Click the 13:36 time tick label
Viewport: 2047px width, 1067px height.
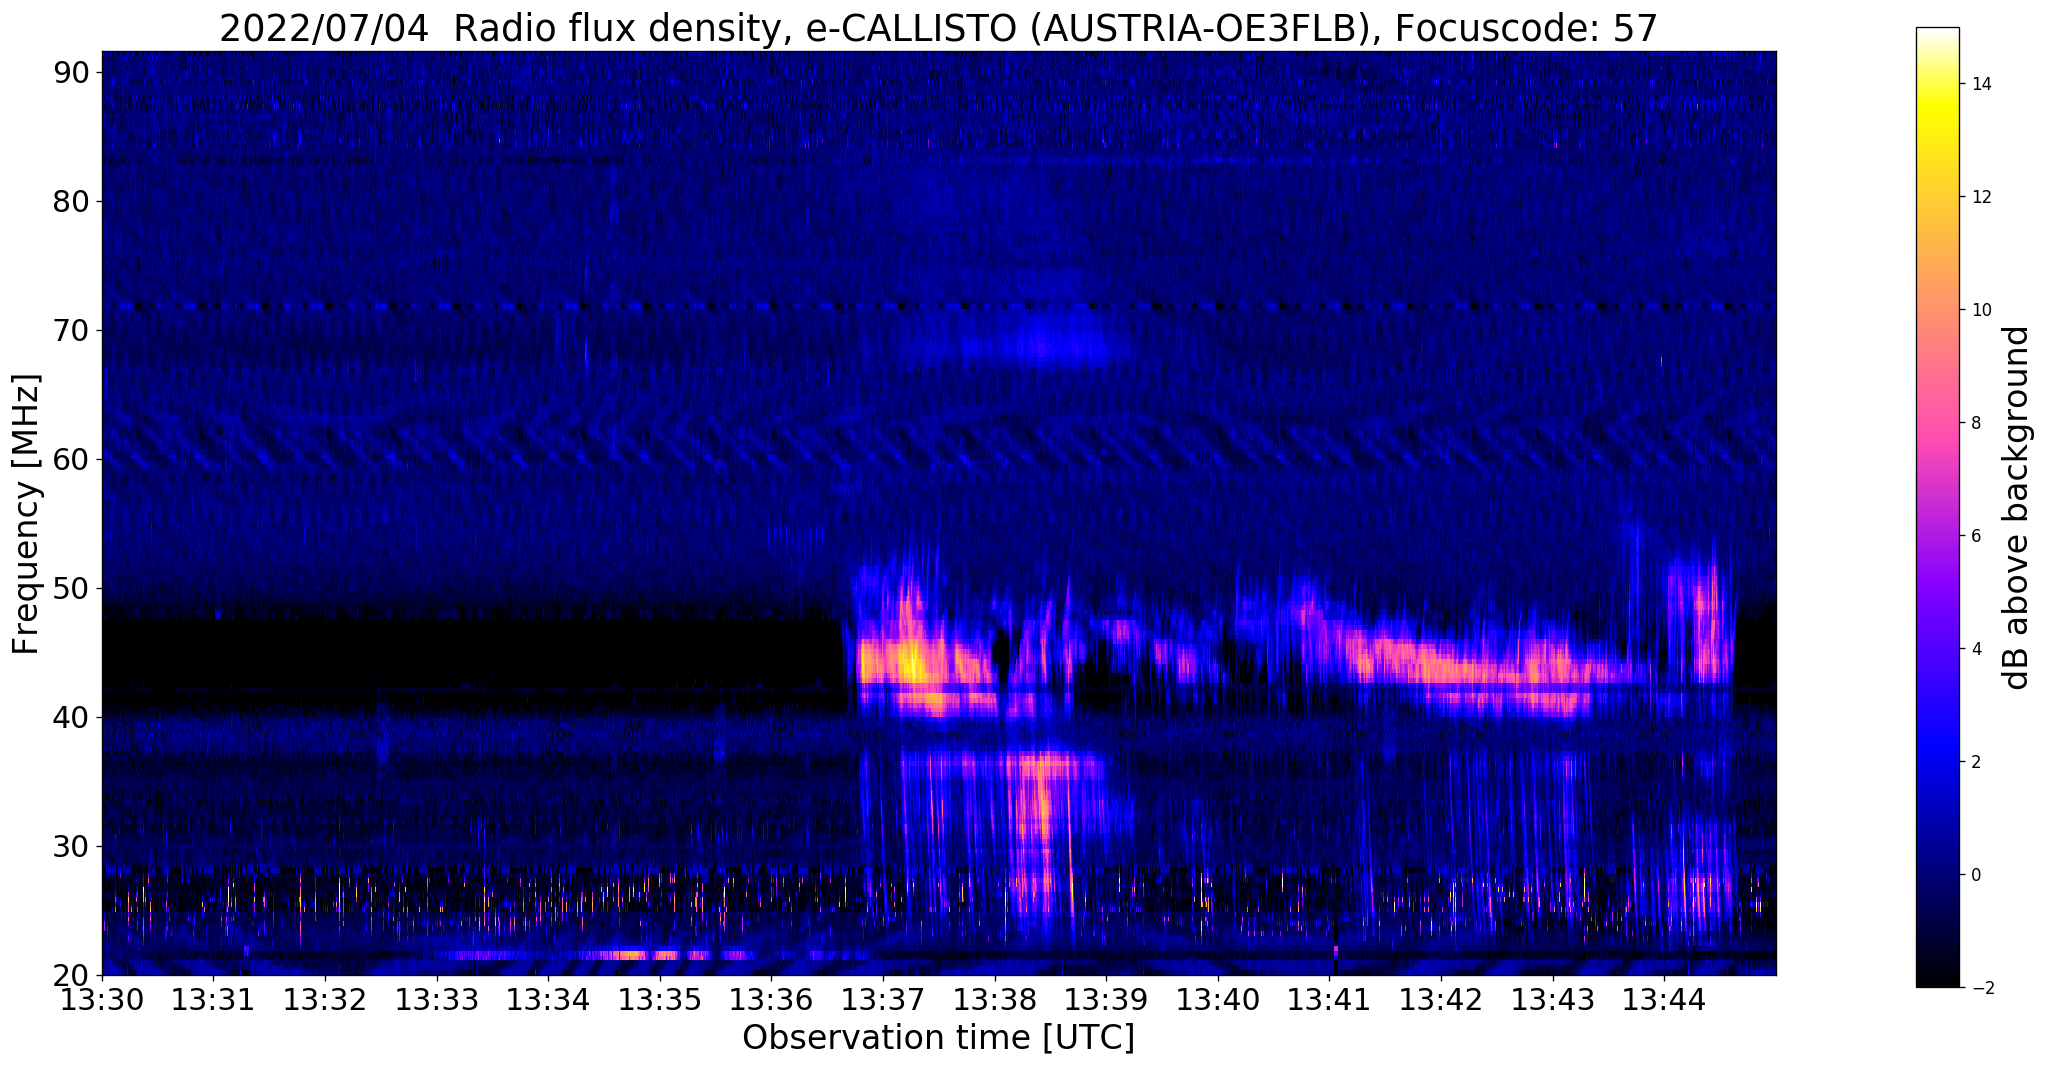(771, 1000)
